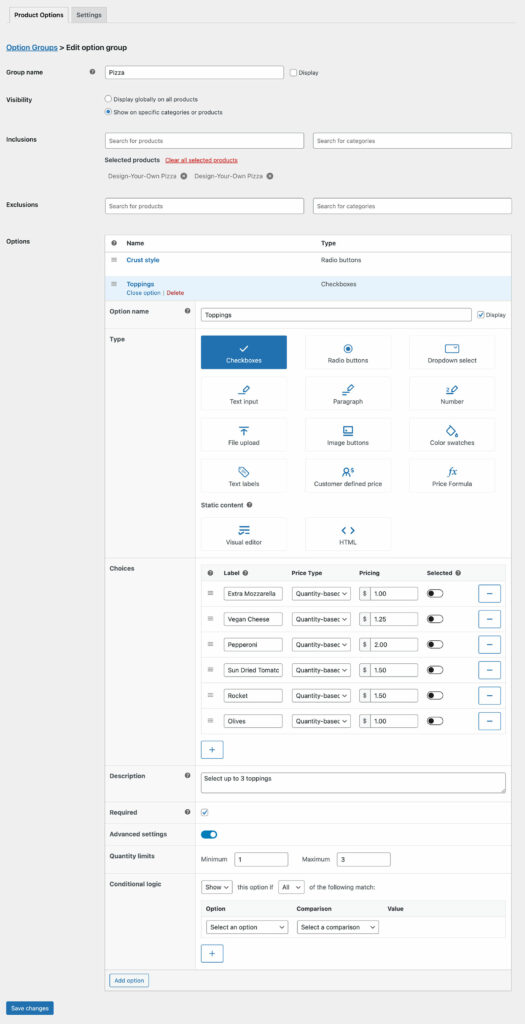Select Display globally on all products
This screenshot has height=1024, width=525.
(108, 99)
